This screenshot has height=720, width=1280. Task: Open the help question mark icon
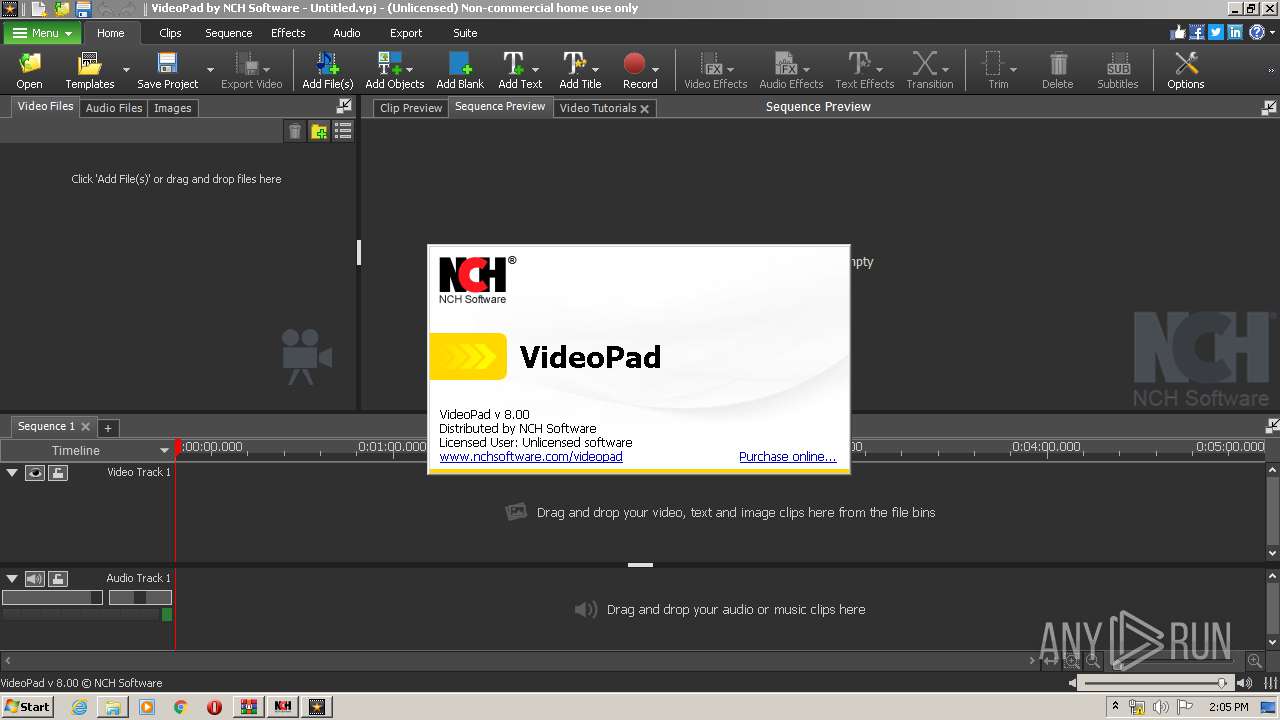1257,32
